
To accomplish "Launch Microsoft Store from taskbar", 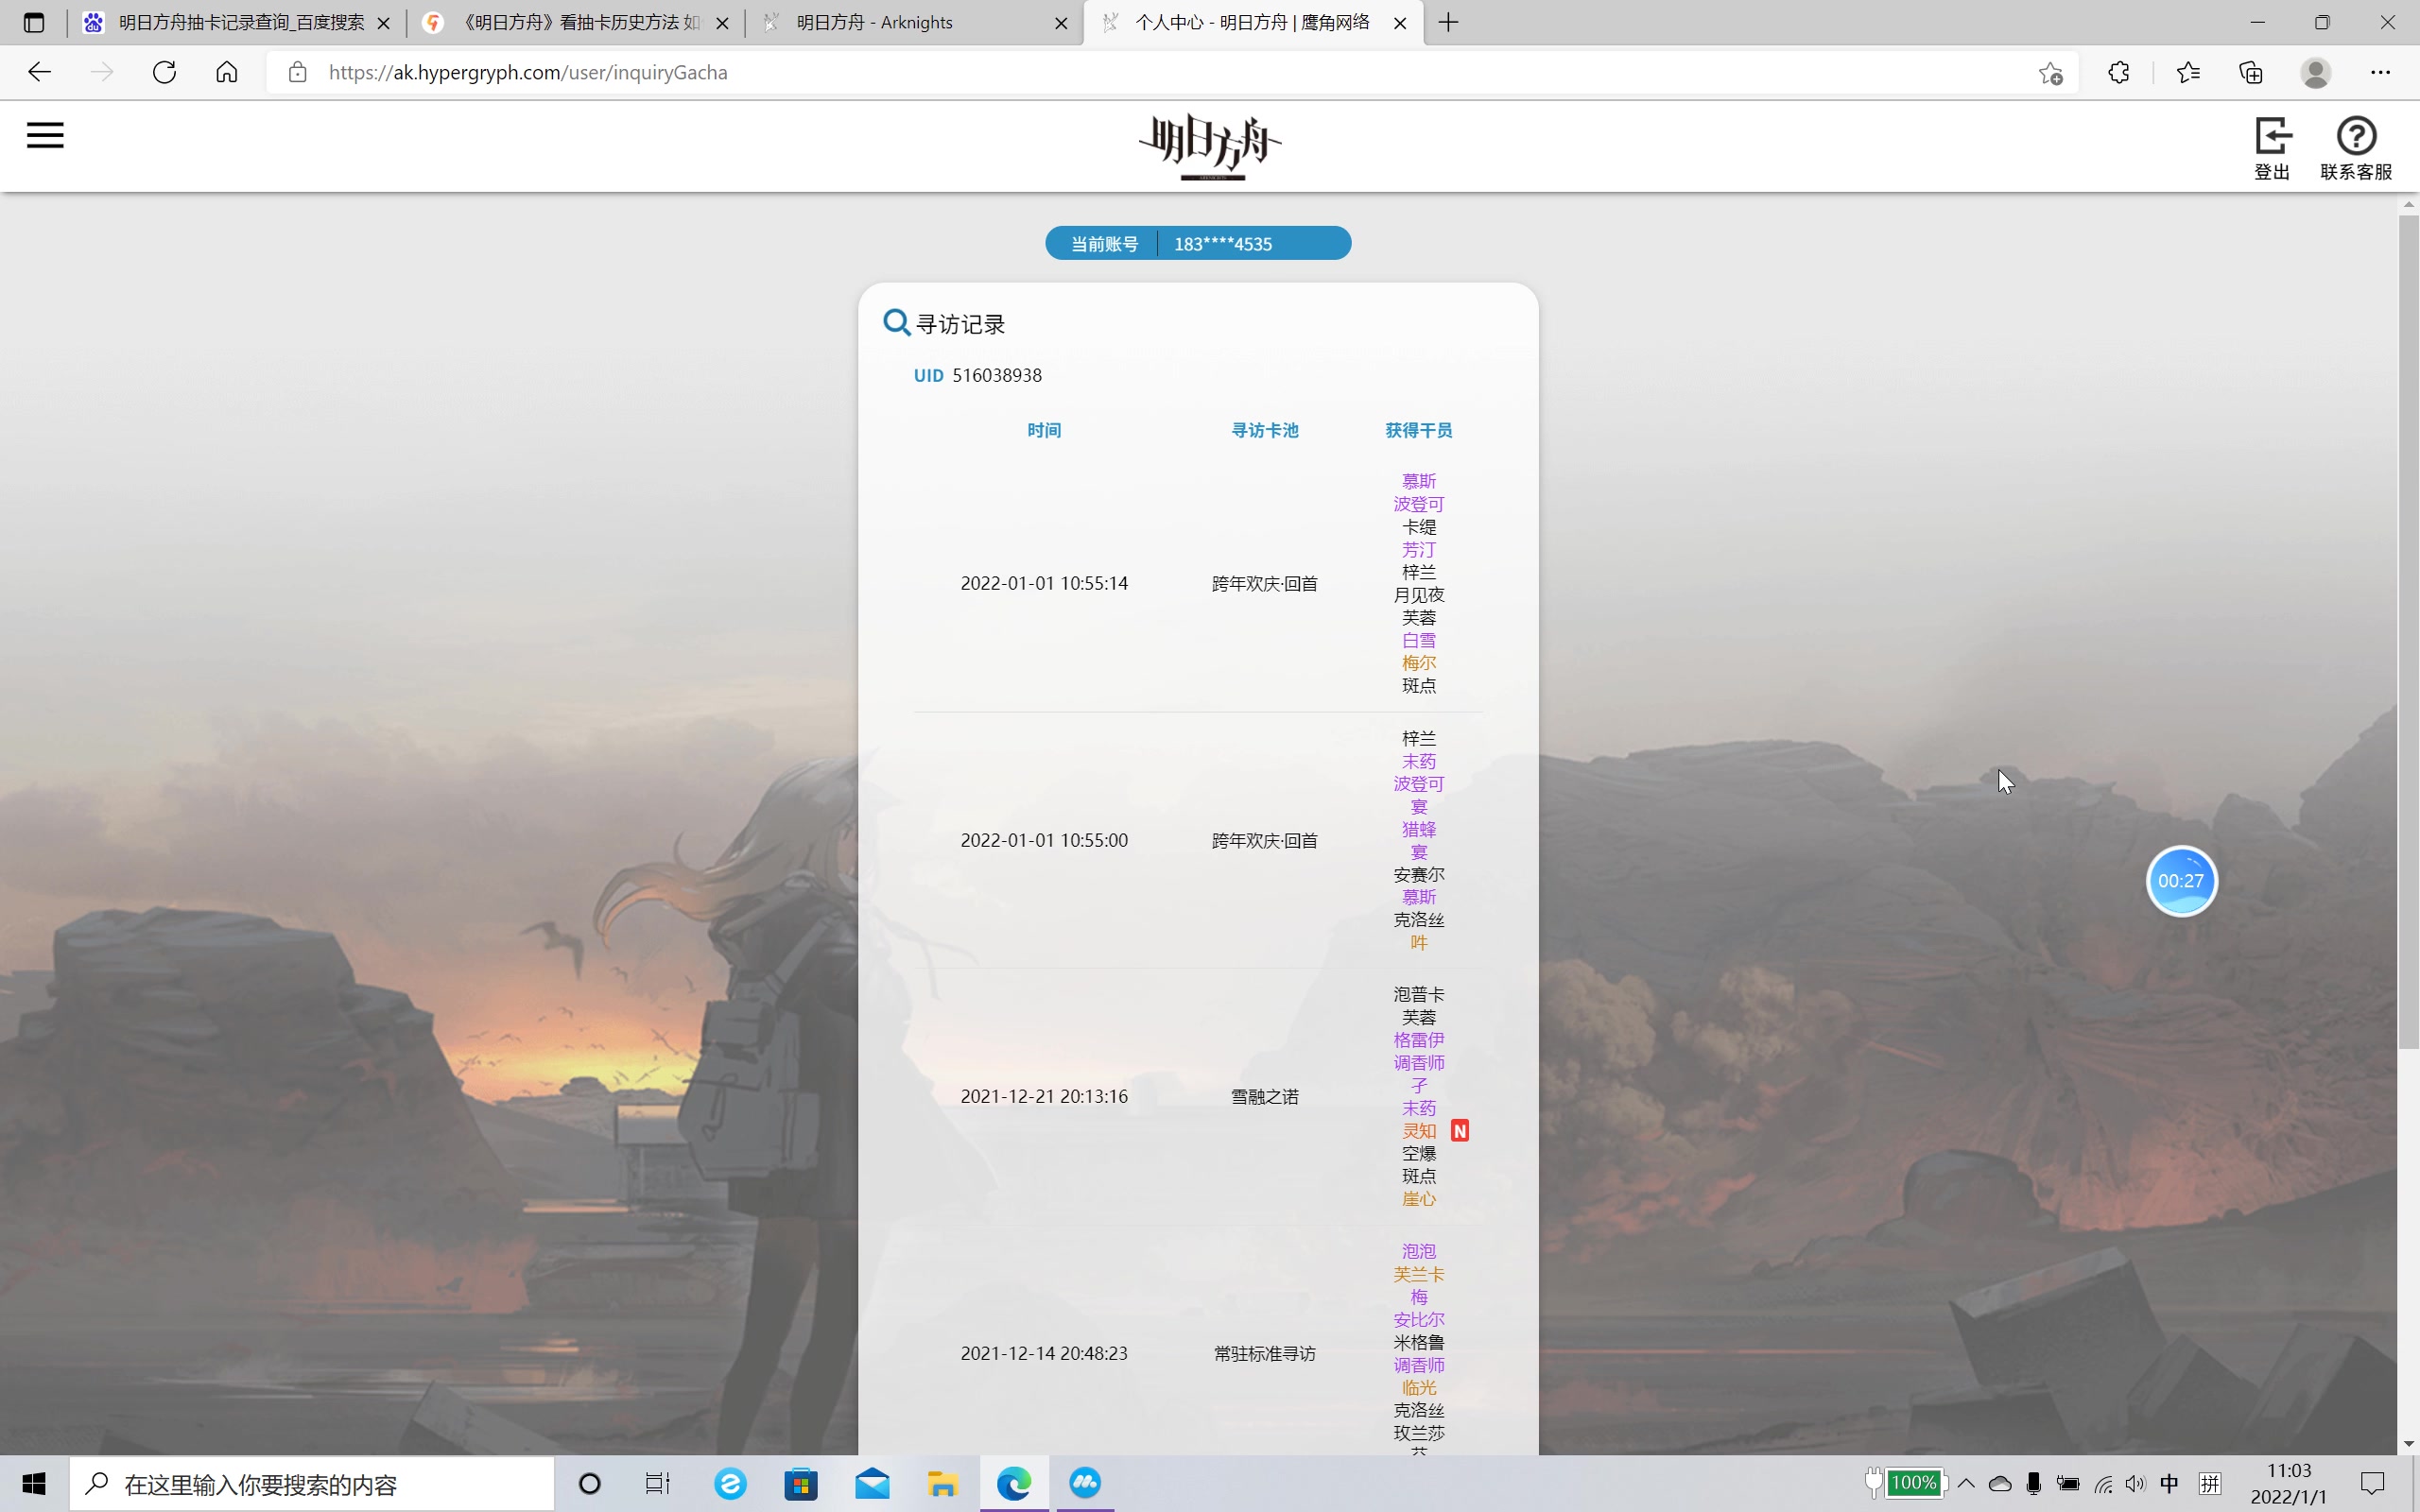I will click(801, 1483).
